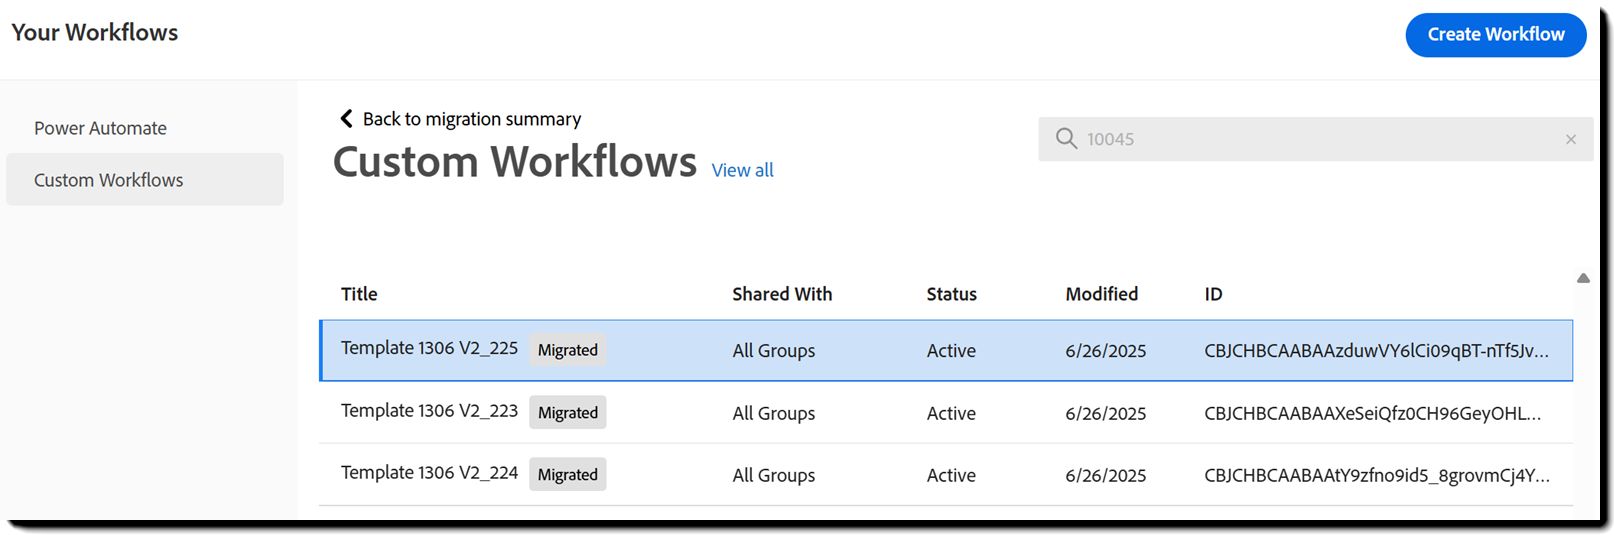
Task: Click All Groups in the V2_225 row
Action: (x=773, y=351)
